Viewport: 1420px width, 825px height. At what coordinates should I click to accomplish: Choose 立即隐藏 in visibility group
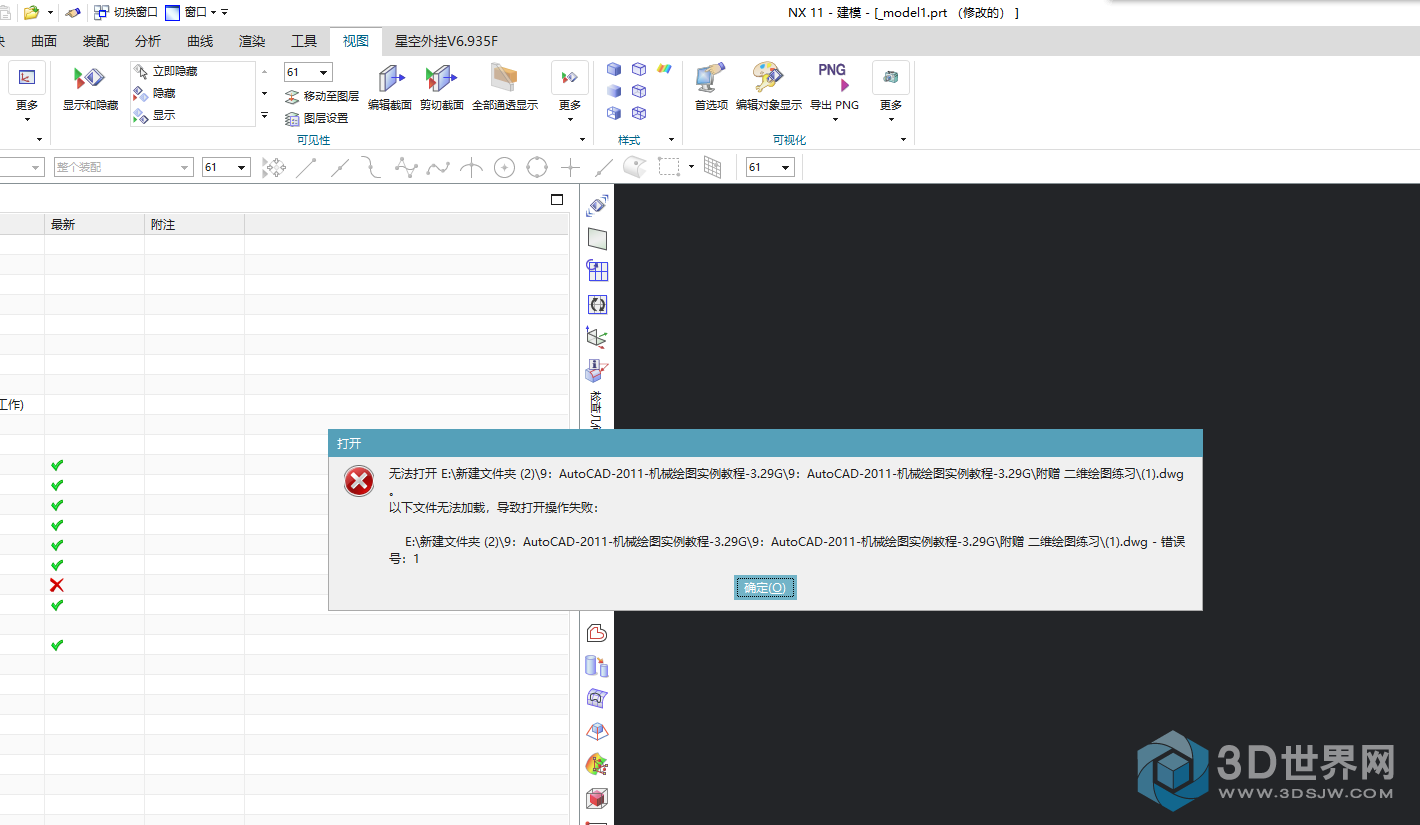coord(165,71)
